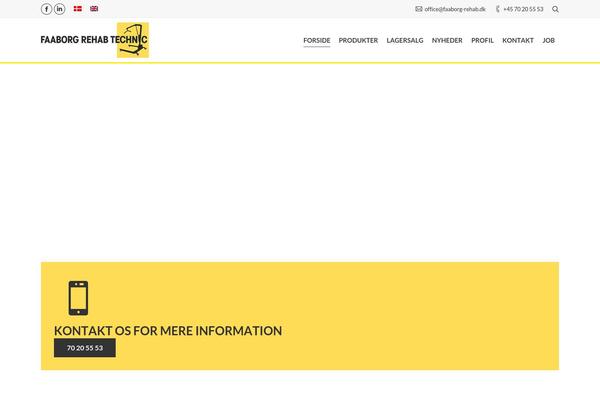The width and height of the screenshot is (600, 400).
Task: Click the +45 70 20 55 53 phone link
Action: tap(523, 9)
